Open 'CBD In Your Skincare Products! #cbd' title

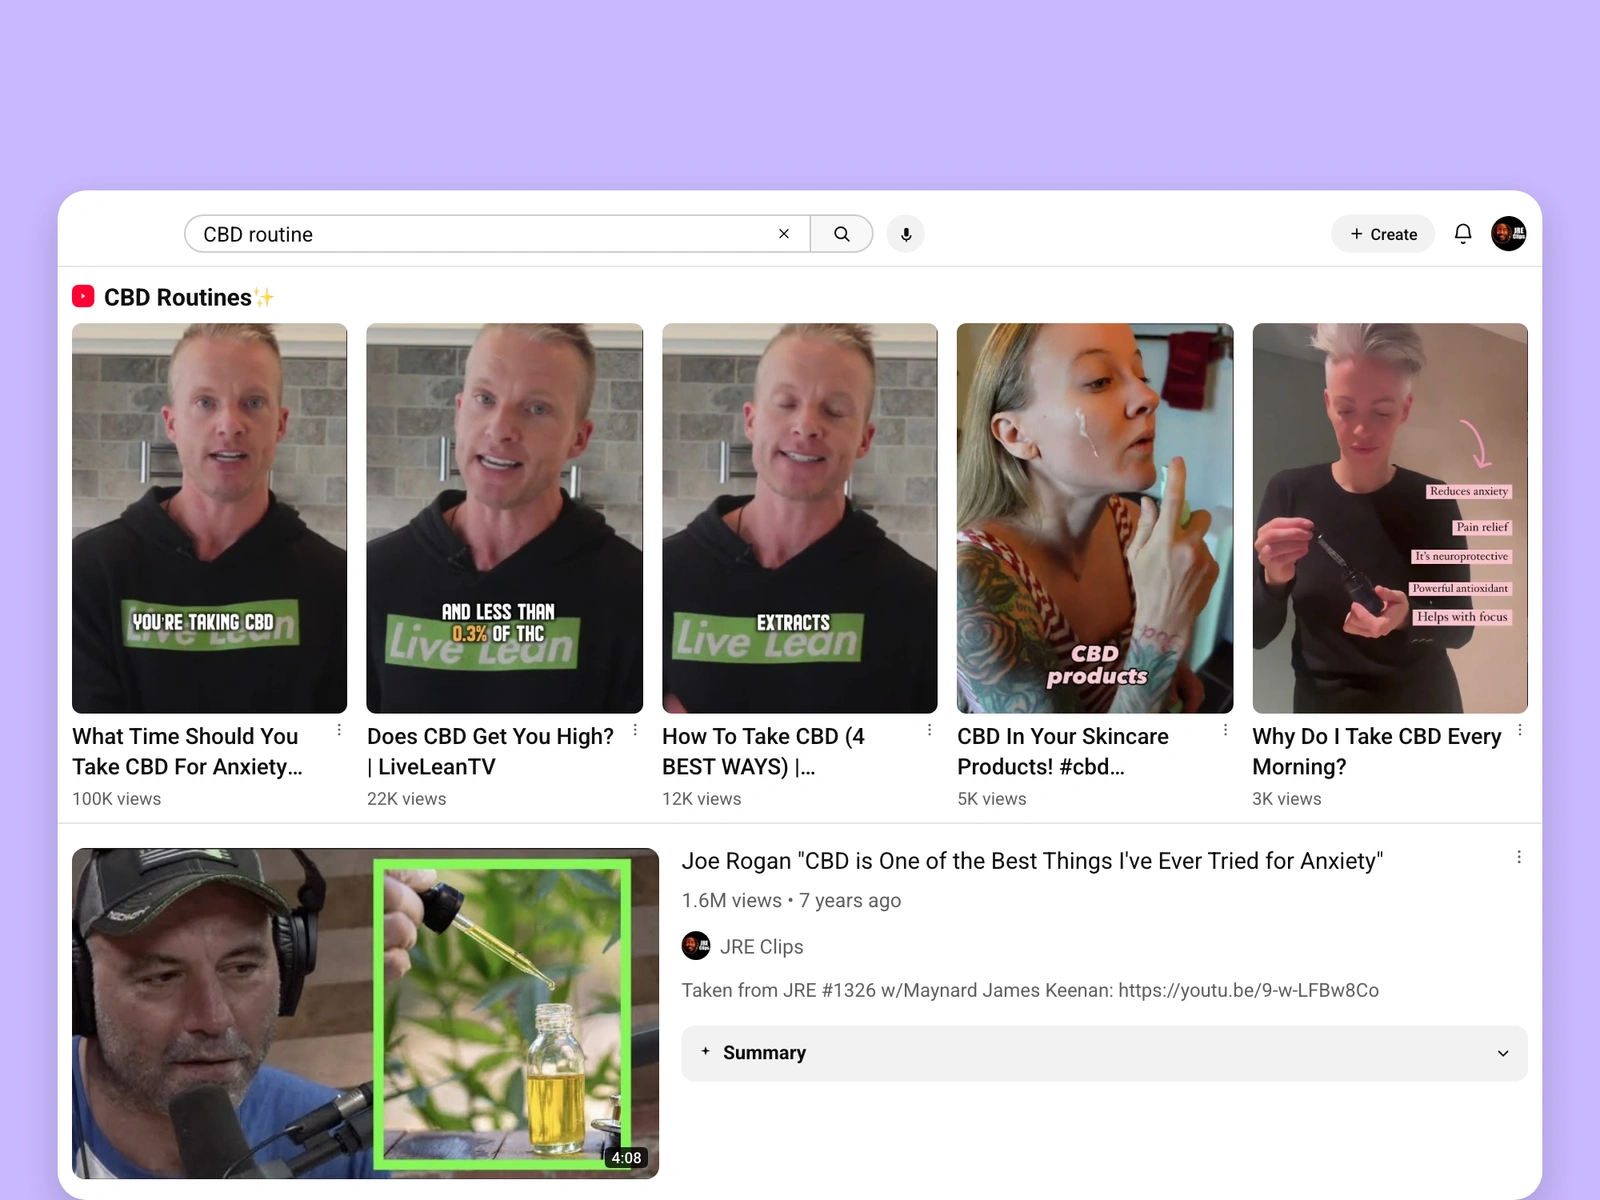click(x=1063, y=751)
